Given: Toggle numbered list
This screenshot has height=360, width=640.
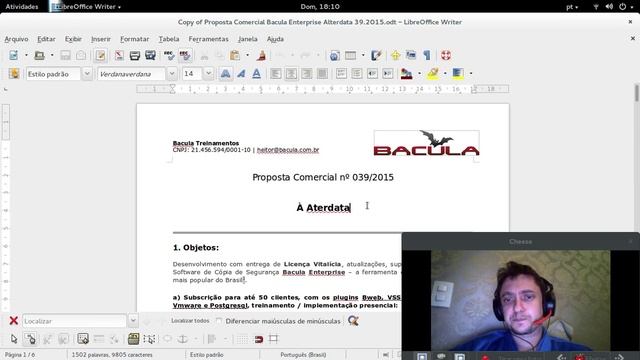Looking at the screenshot, I should click(341, 73).
